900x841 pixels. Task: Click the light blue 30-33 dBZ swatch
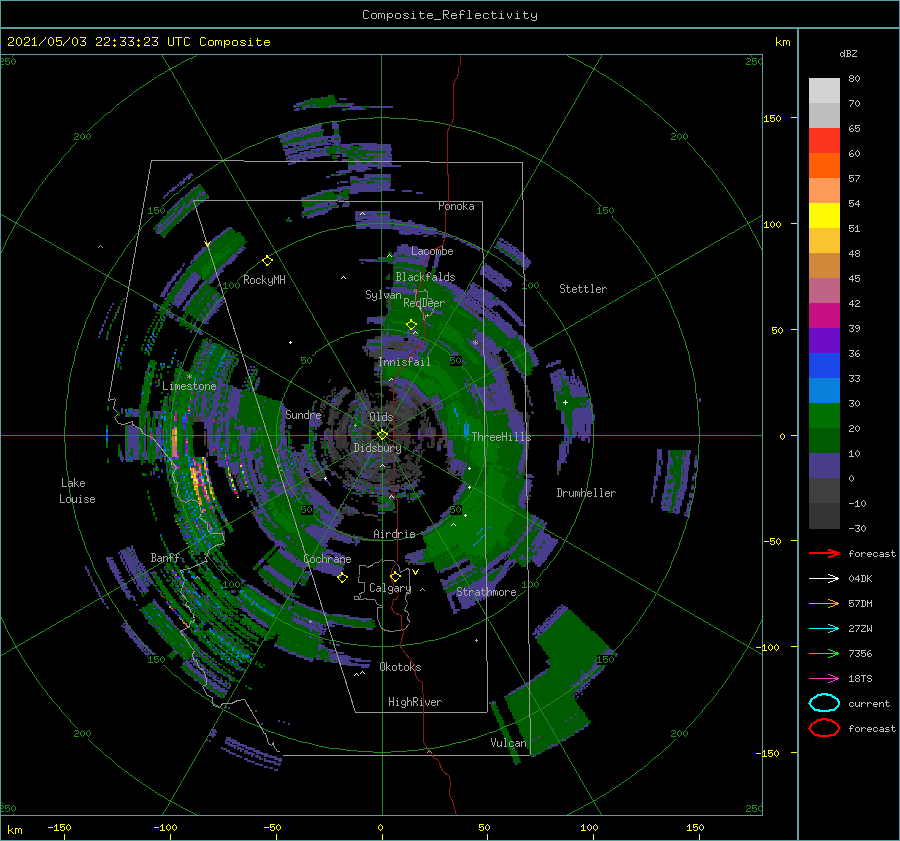[824, 390]
